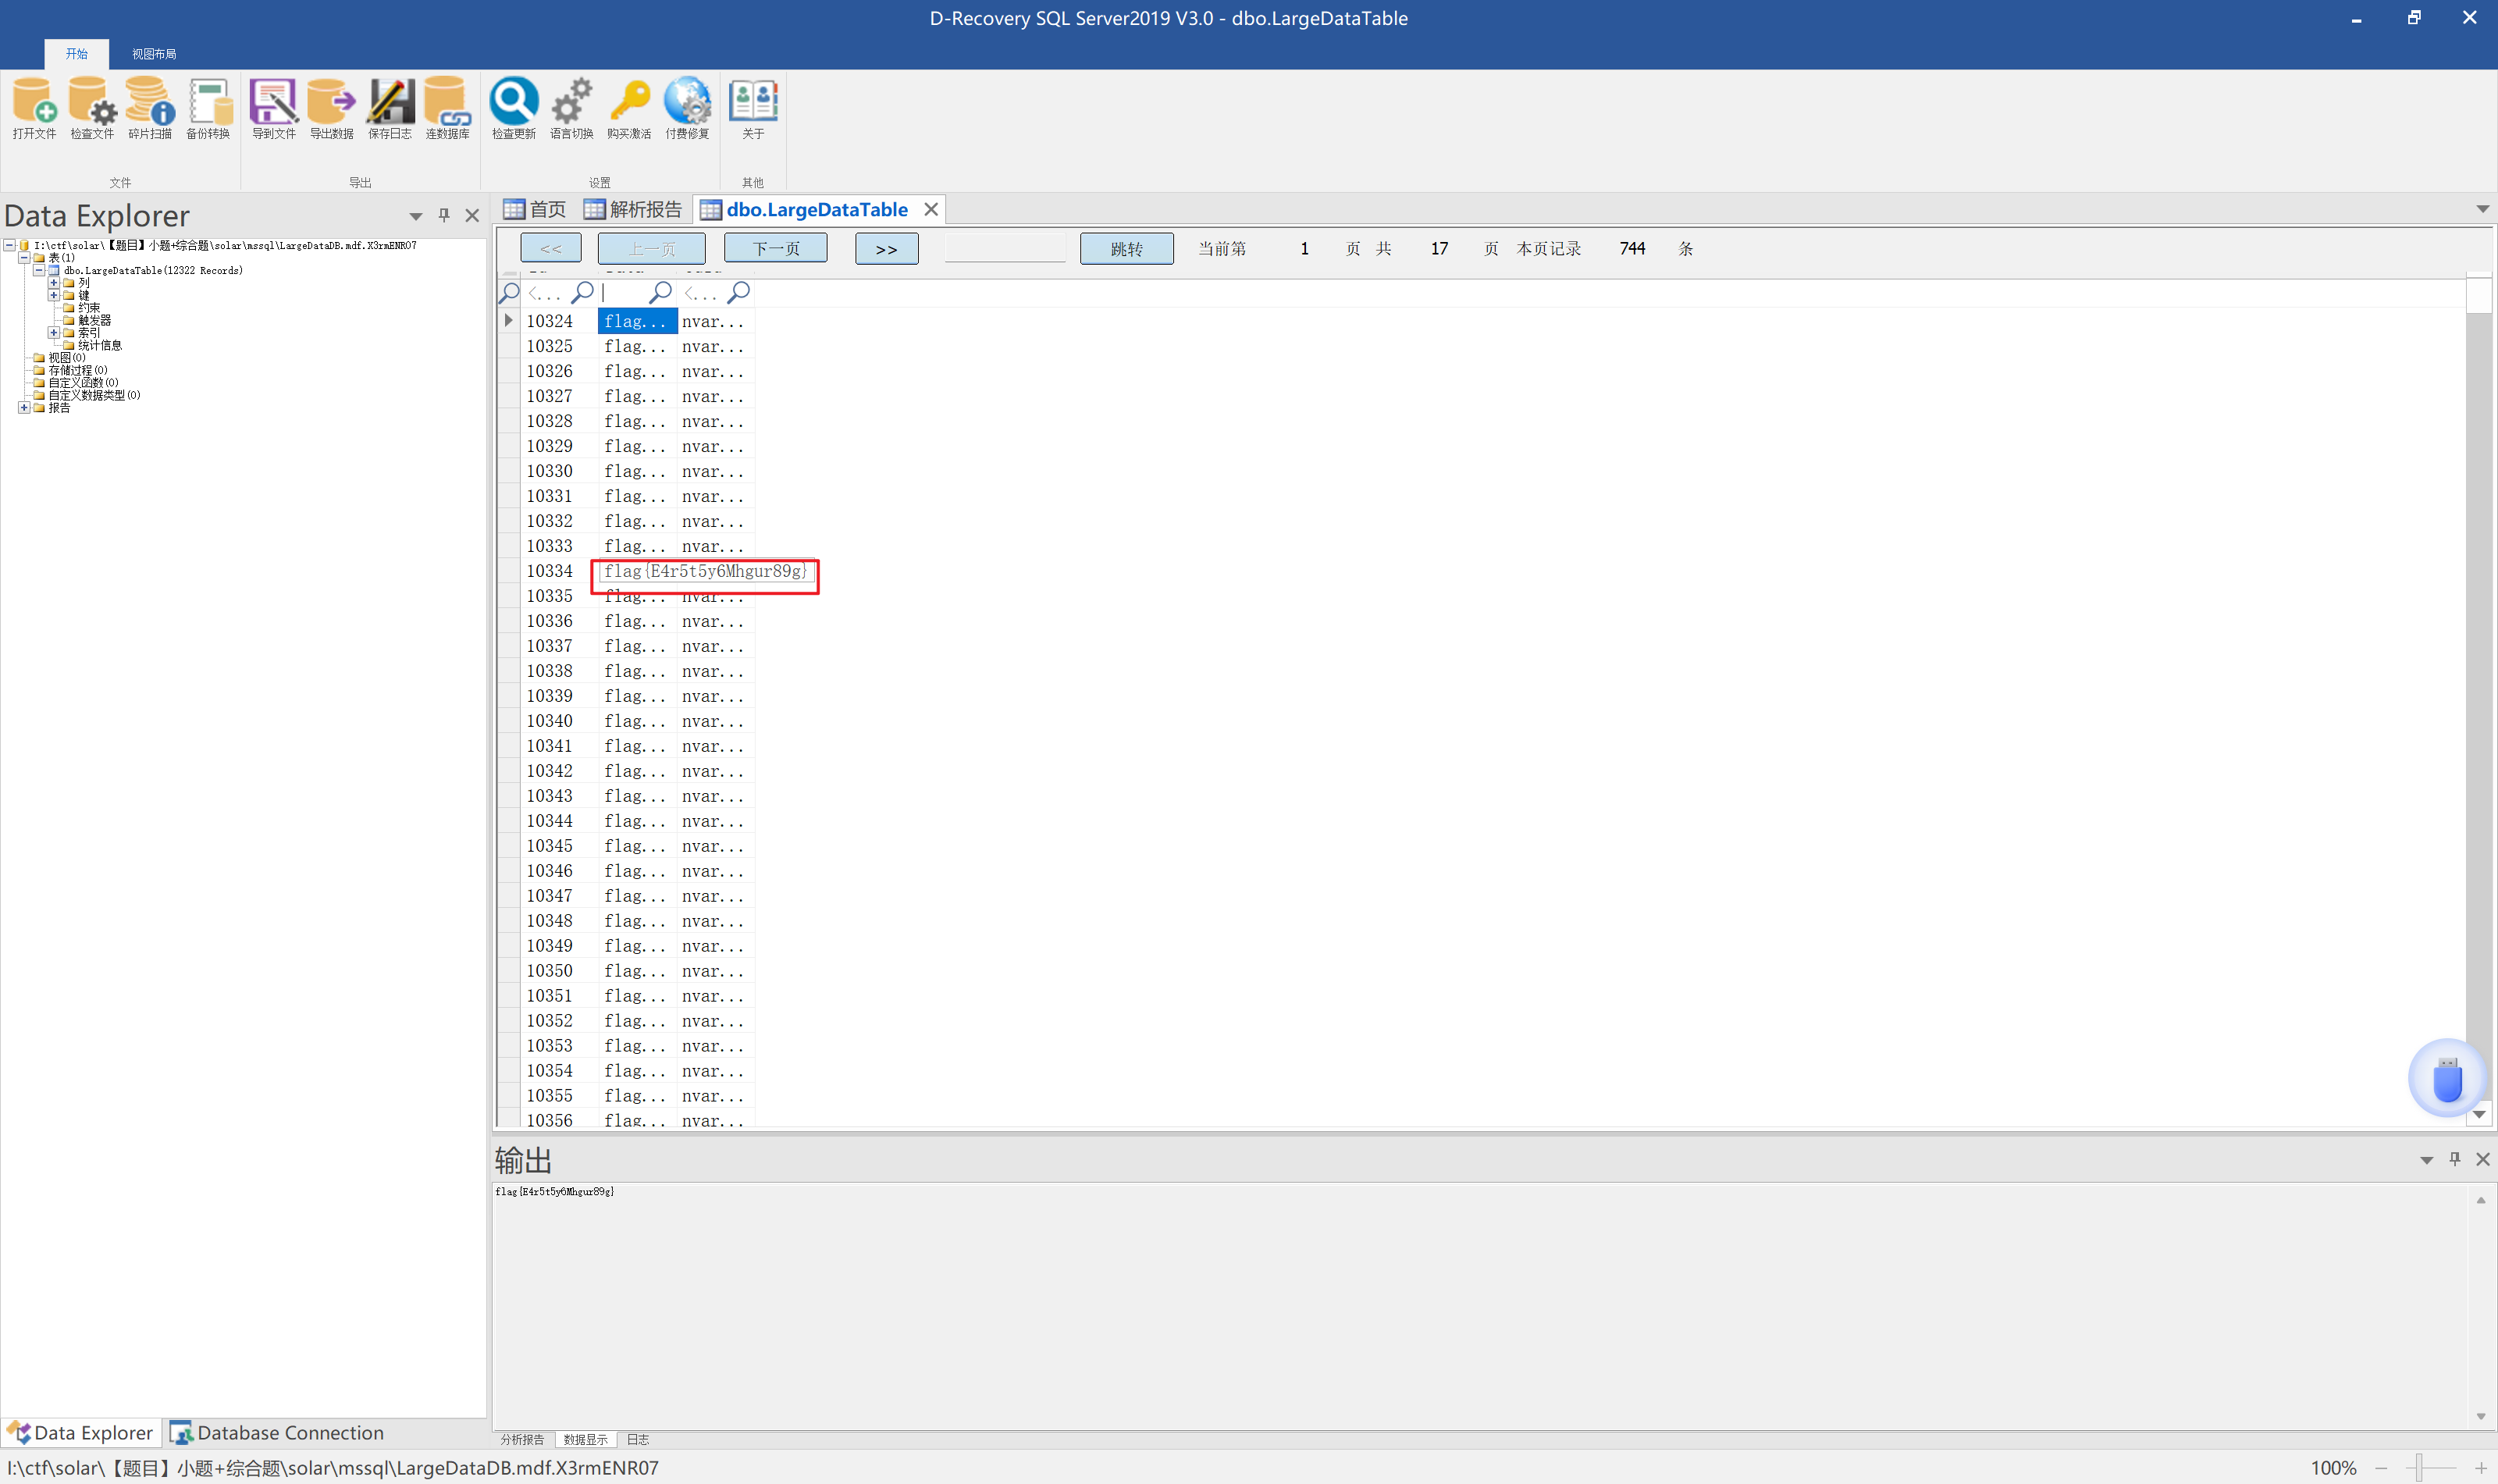Switch to the 视图布局 ribbon tab
Screen dimensions: 2498x1484
click(x=154, y=54)
